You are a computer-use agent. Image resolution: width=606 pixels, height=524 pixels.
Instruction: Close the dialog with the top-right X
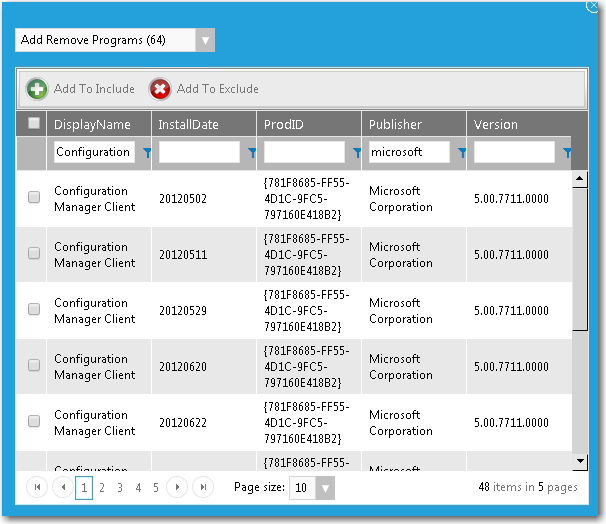592,5
